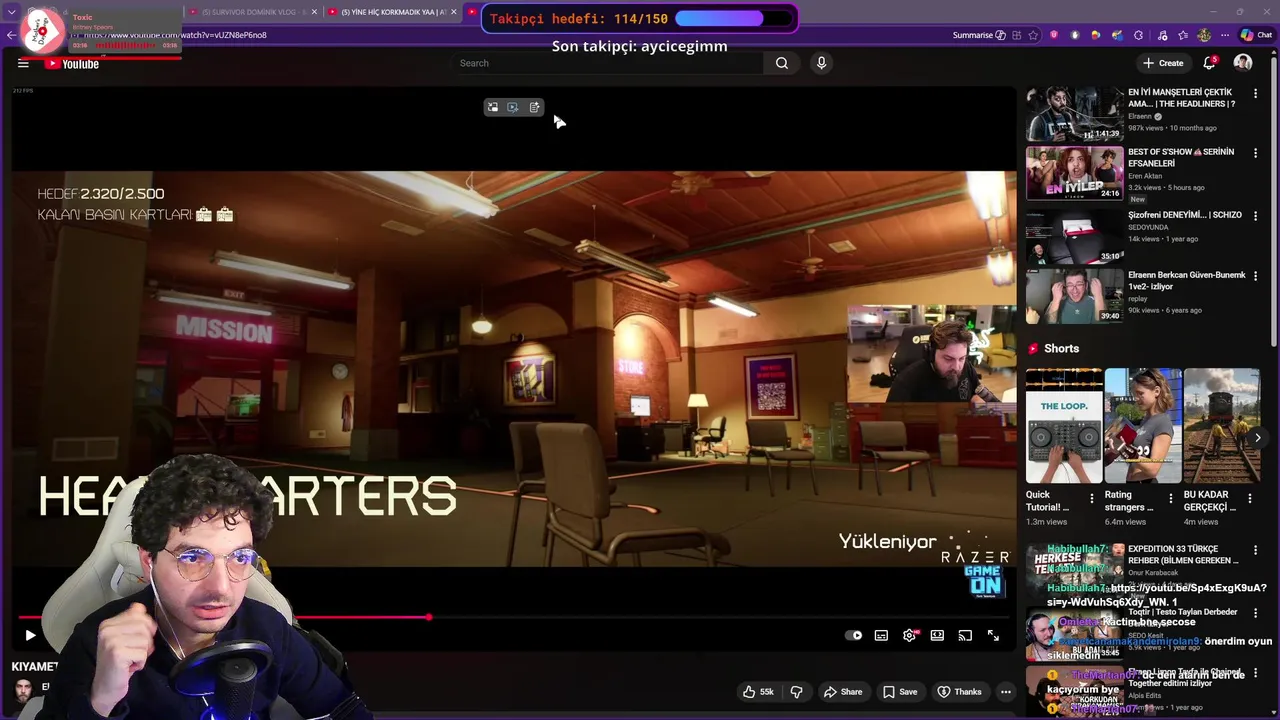Open EN İYİ MANŞETLERİ ÇEKTİK video thumbnail
This screenshot has width=1280, height=720.
tap(1074, 113)
